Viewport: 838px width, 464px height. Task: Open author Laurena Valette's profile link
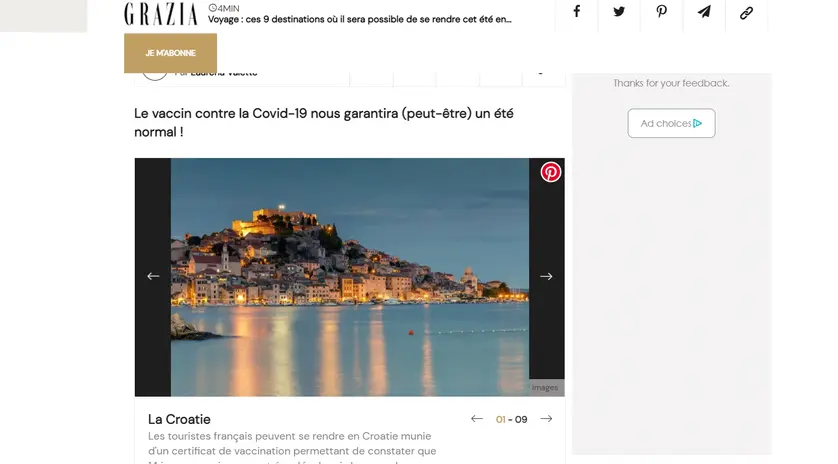coord(215,73)
